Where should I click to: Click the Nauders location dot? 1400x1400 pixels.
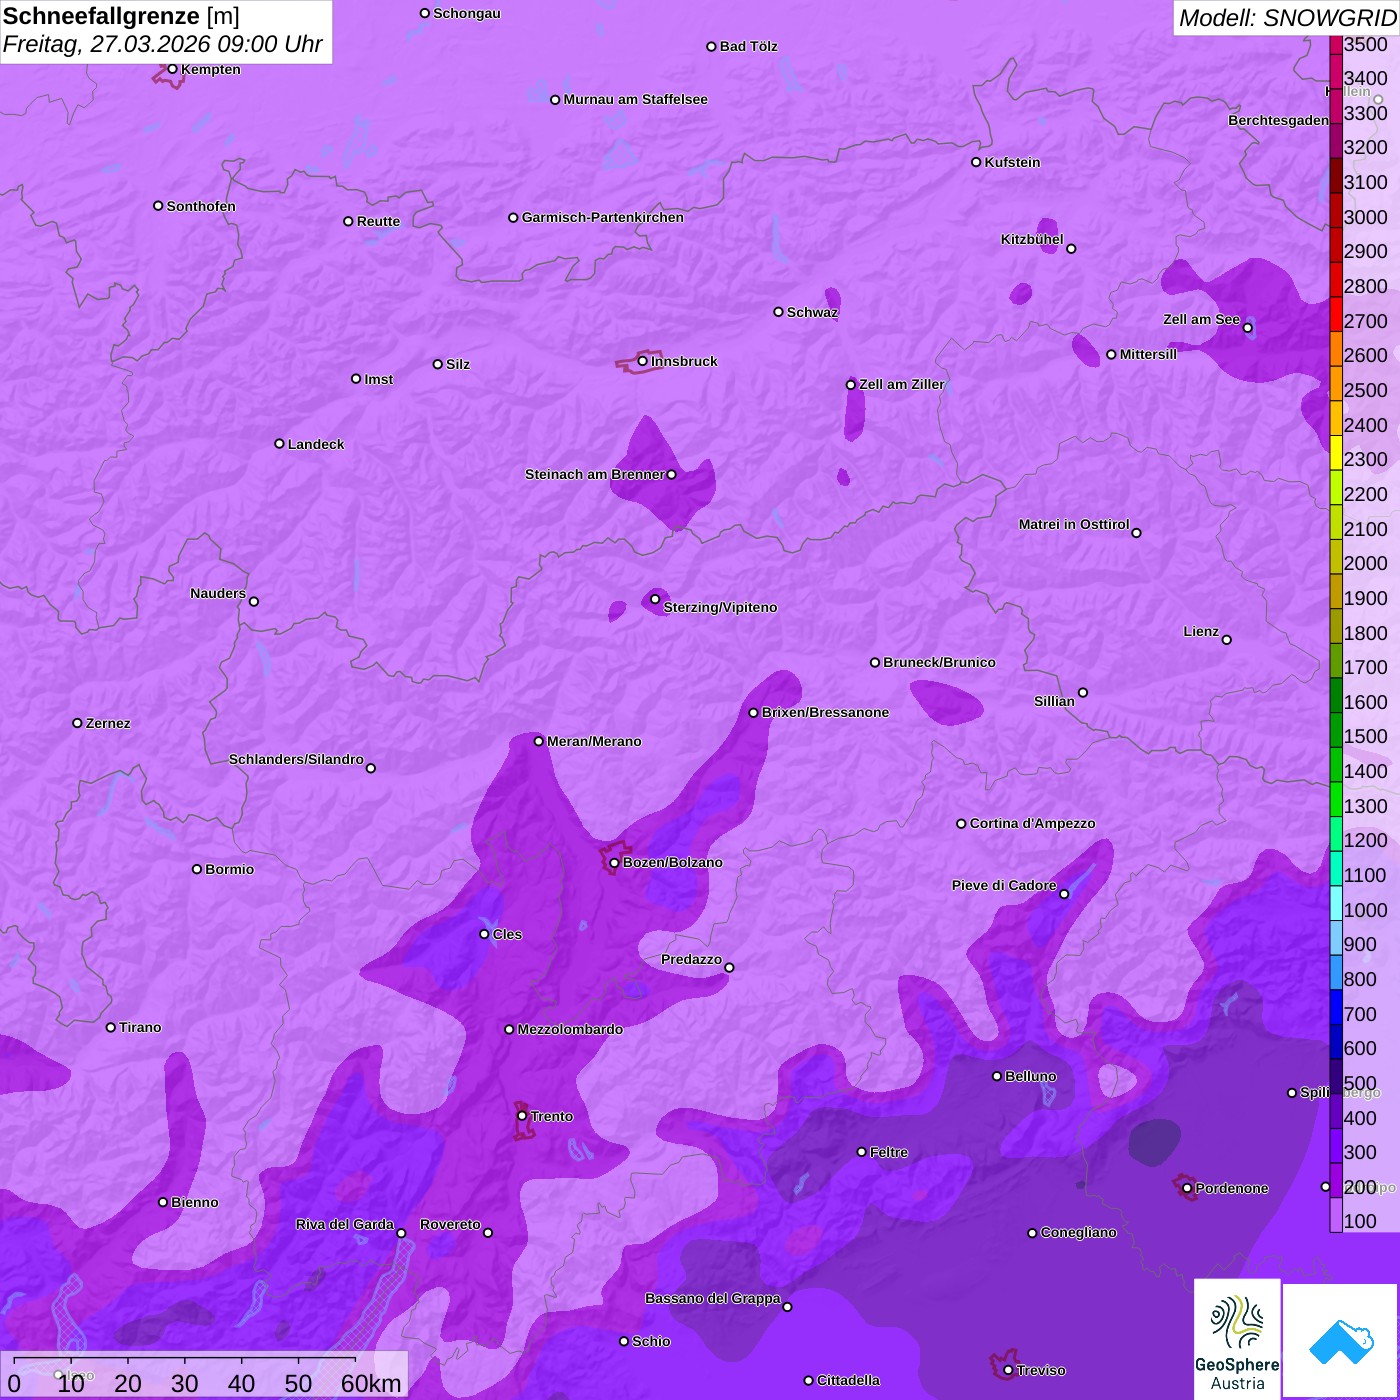(254, 602)
